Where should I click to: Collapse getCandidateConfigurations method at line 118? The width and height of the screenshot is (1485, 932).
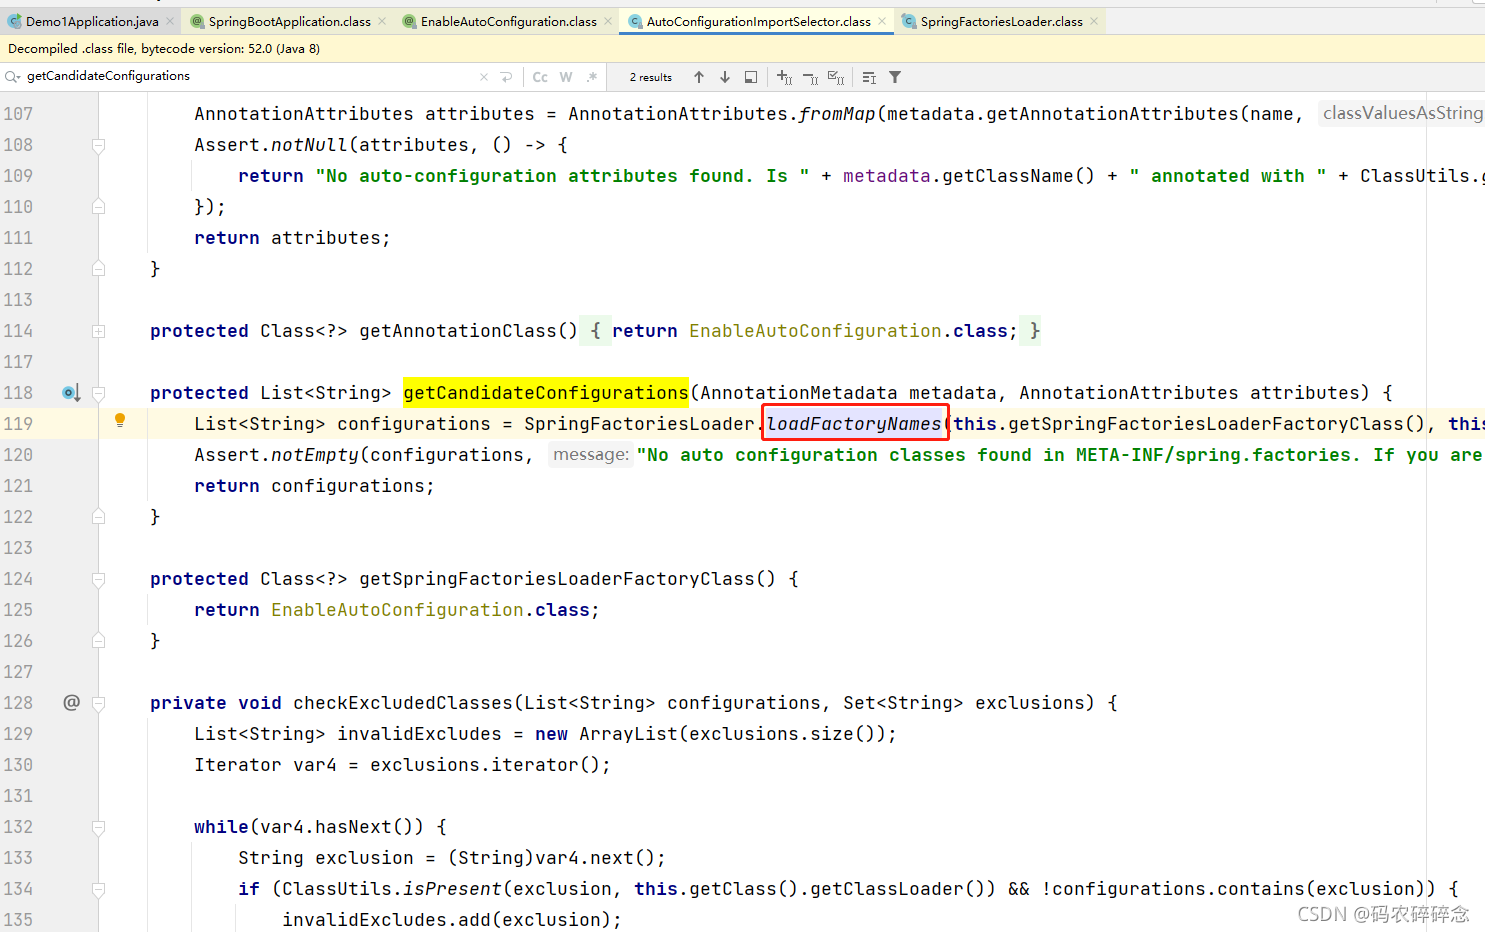tap(98, 394)
